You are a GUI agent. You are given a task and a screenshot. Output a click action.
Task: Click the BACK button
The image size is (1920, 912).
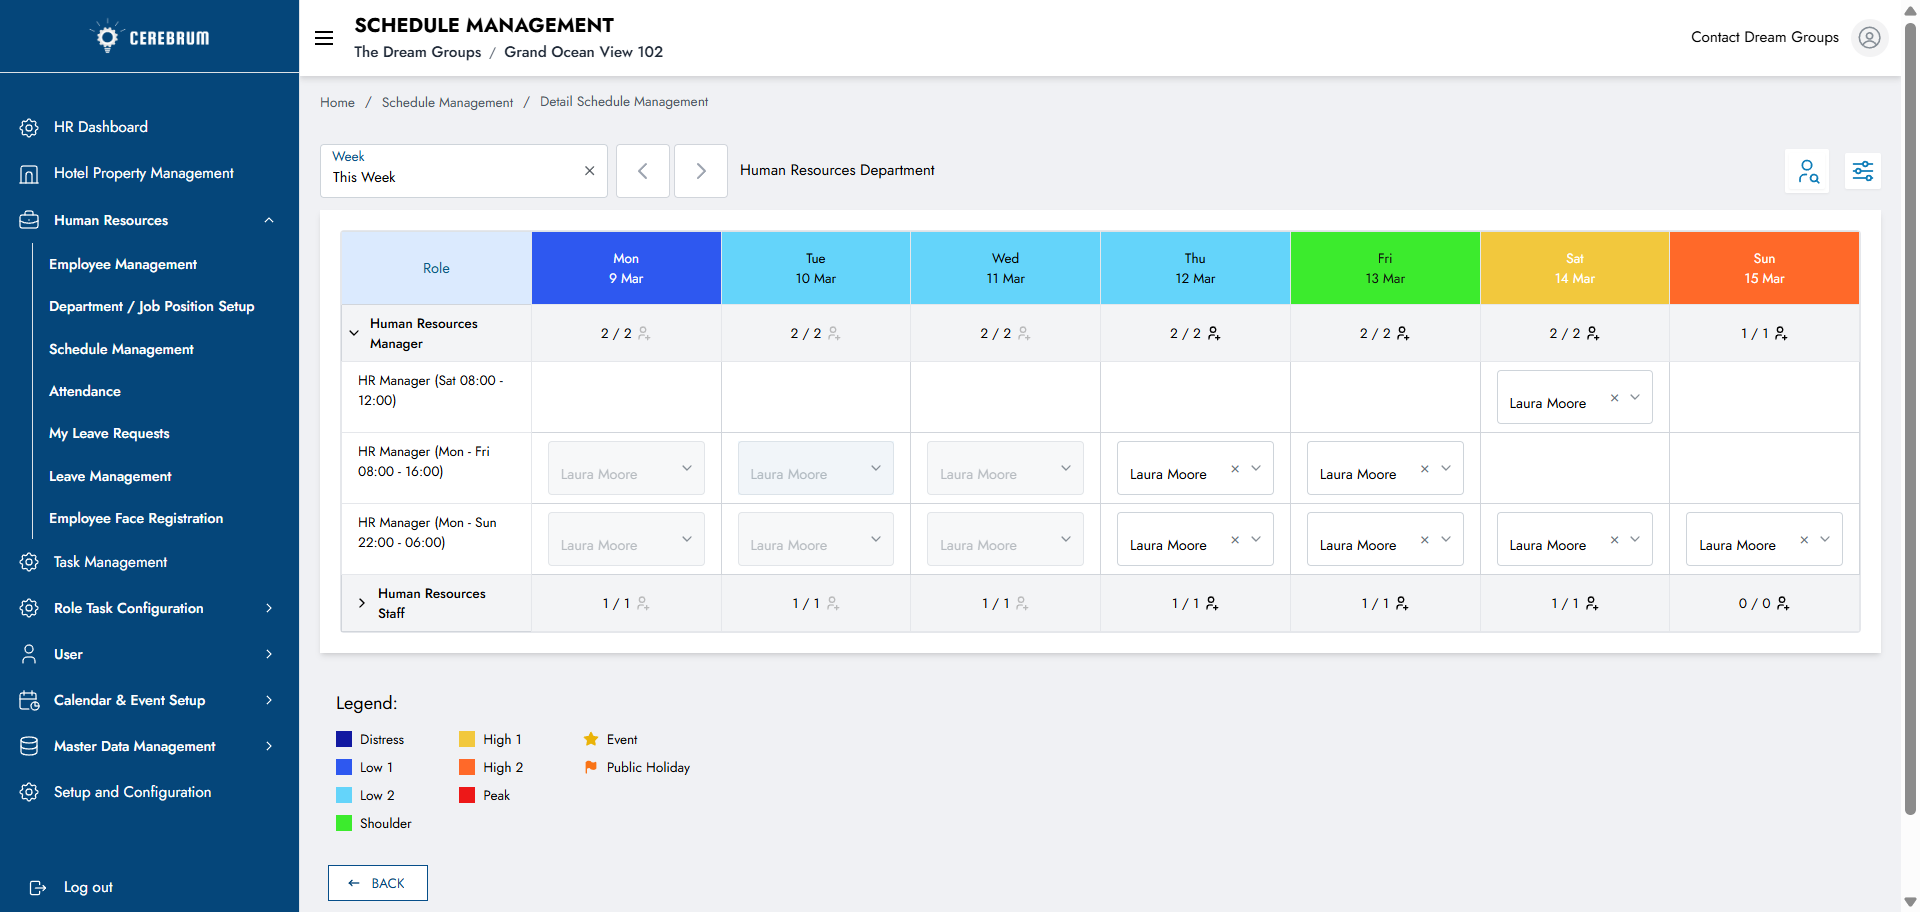pos(378,883)
